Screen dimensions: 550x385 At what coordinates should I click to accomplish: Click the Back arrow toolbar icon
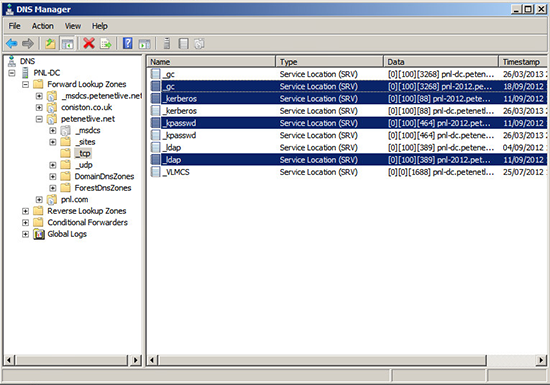[x=12, y=43]
